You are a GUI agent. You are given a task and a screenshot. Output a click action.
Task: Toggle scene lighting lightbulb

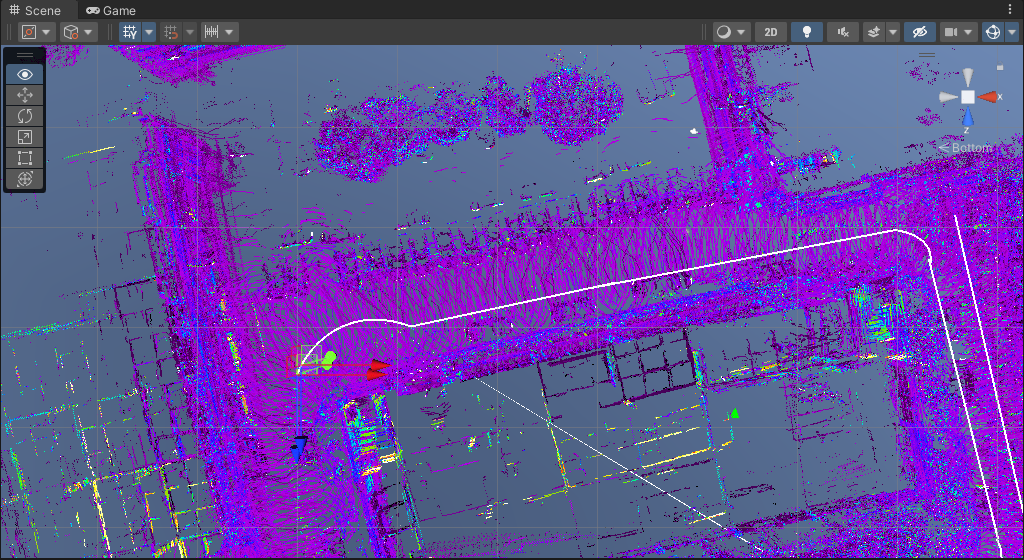[807, 32]
